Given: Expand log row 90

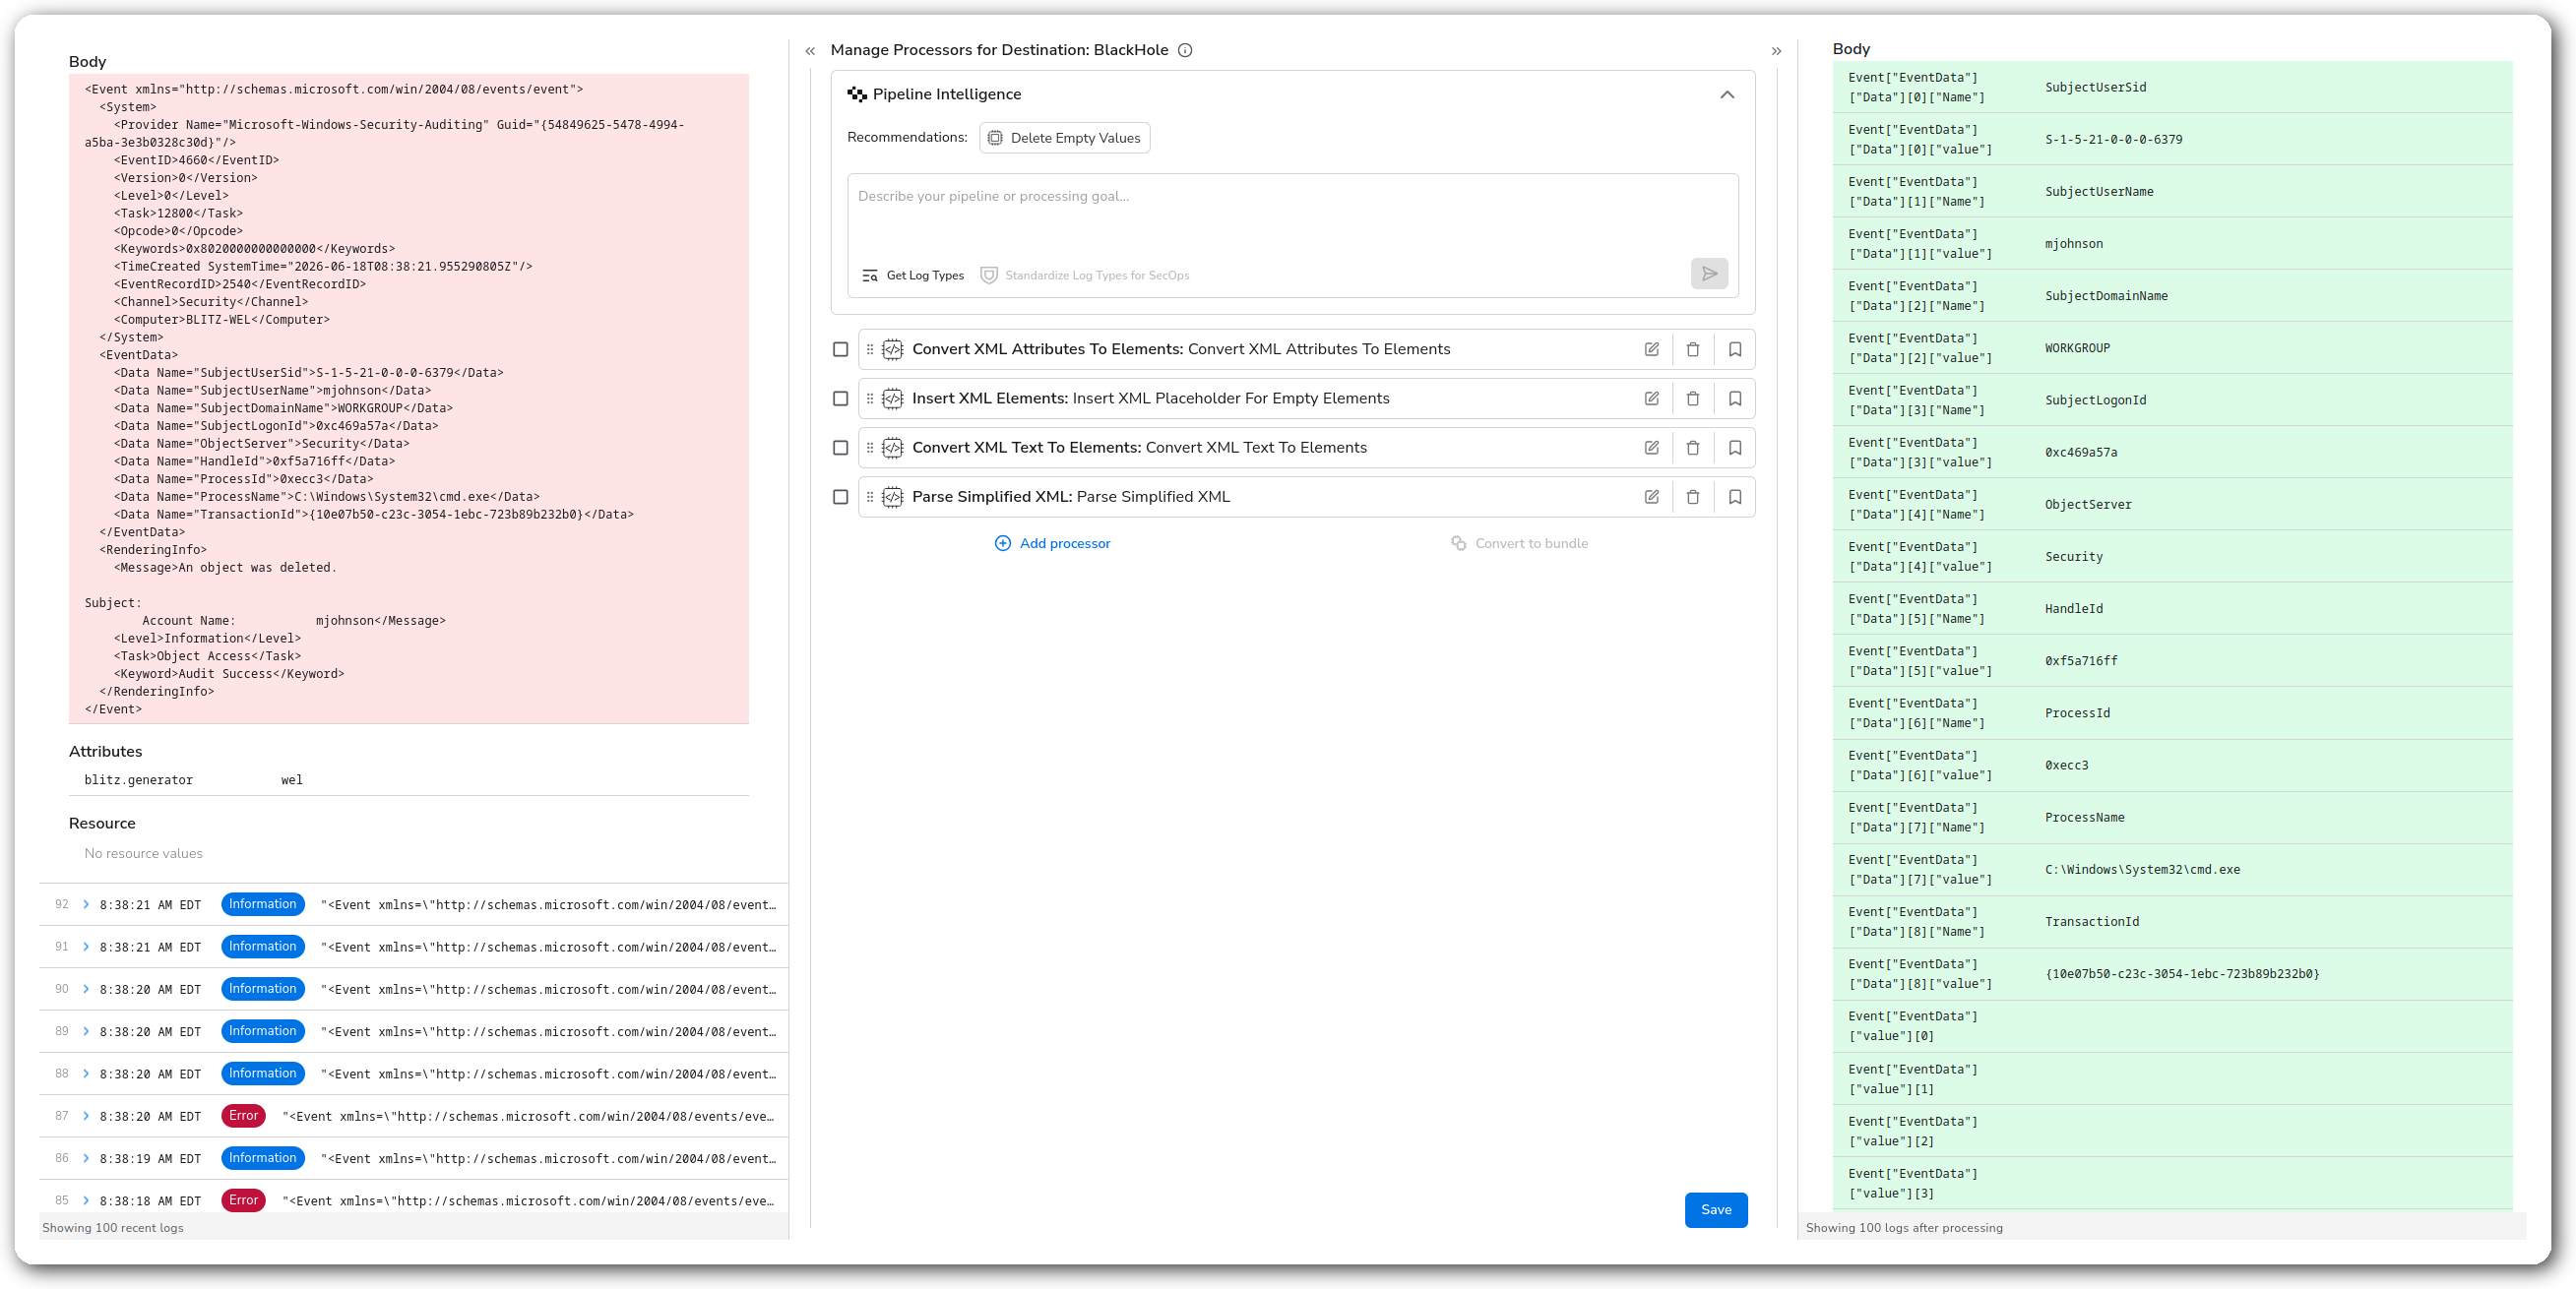Looking at the screenshot, I should point(86,988).
